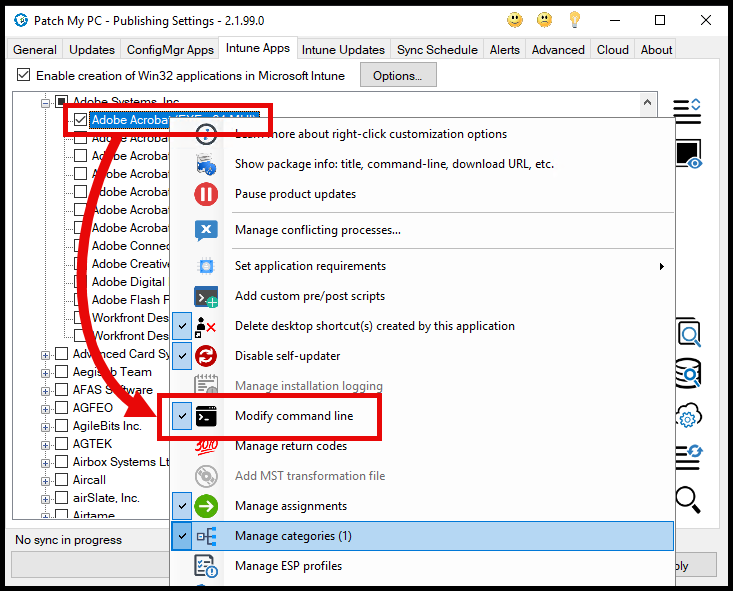This screenshot has height=591, width=733.
Task: Click the database search icon in sidebar
Action: 689,373
